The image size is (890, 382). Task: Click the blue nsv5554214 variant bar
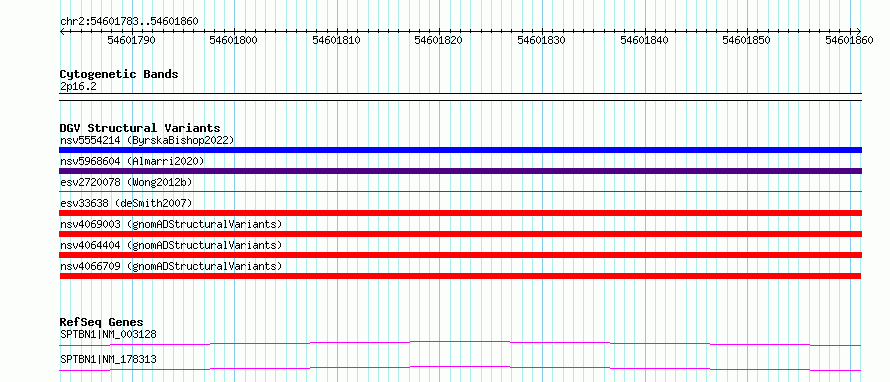click(460, 150)
